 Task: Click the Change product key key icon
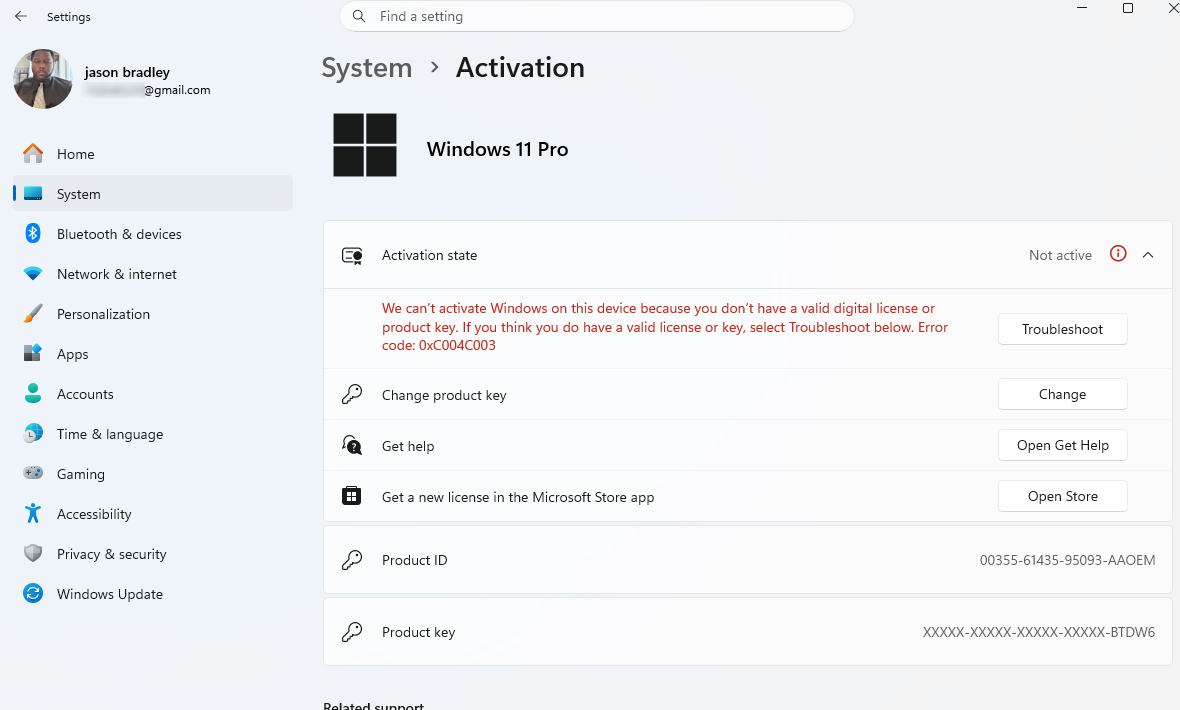[x=351, y=394]
